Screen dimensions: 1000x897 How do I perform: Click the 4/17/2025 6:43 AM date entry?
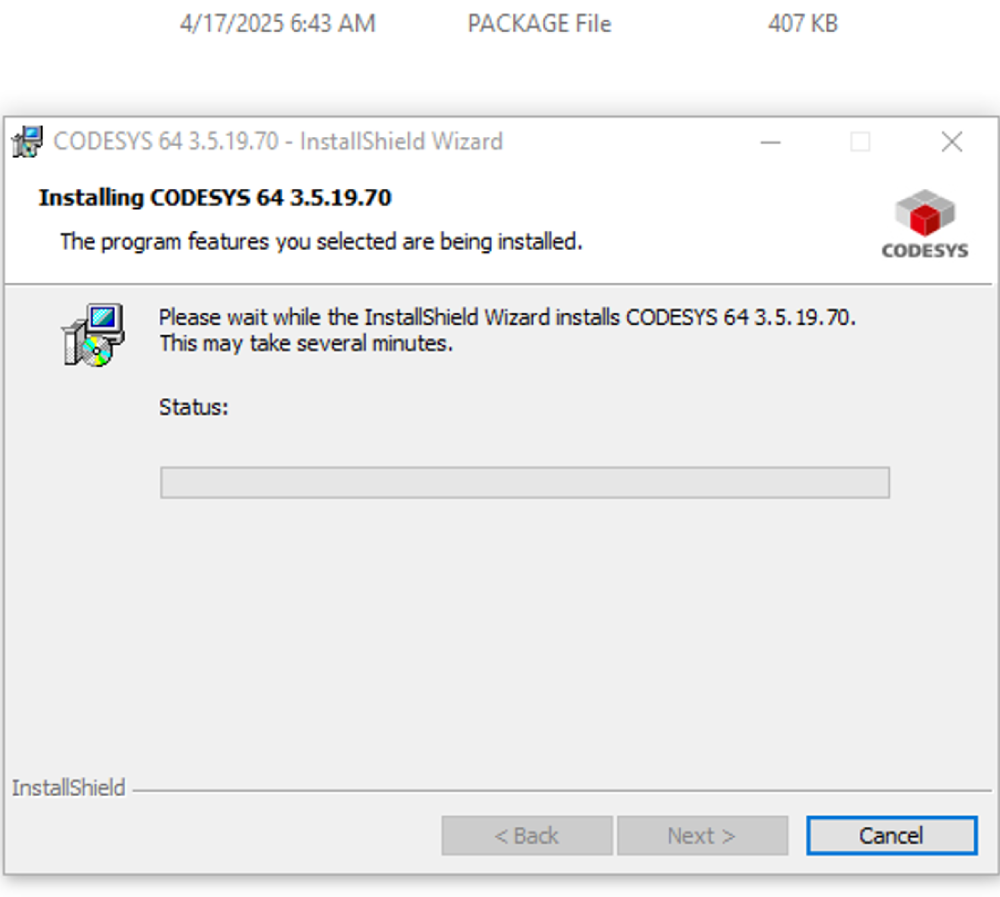[x=277, y=24]
